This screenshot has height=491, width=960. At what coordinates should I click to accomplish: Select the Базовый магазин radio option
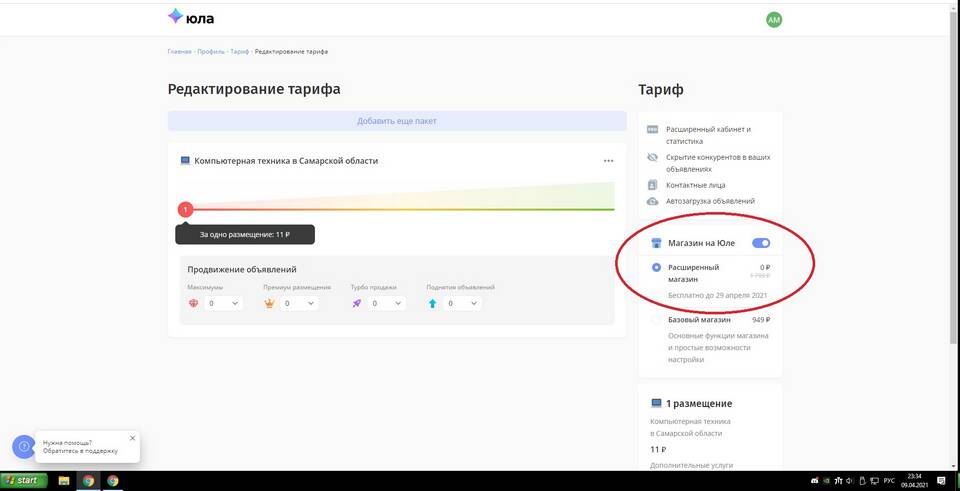point(656,320)
